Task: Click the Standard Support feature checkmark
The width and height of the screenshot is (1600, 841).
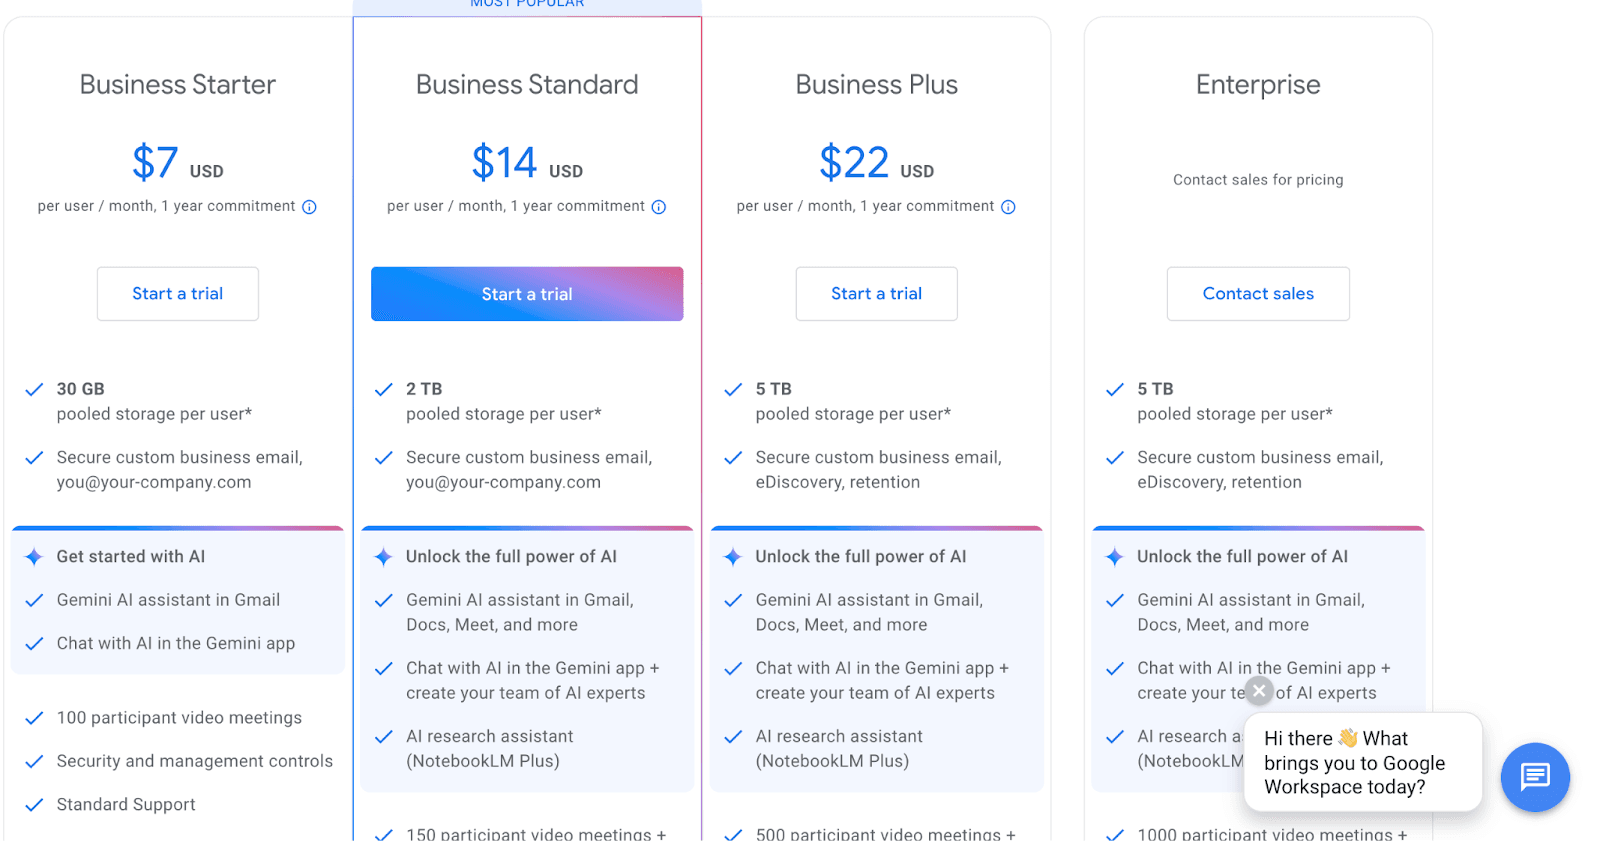Action: (x=34, y=805)
